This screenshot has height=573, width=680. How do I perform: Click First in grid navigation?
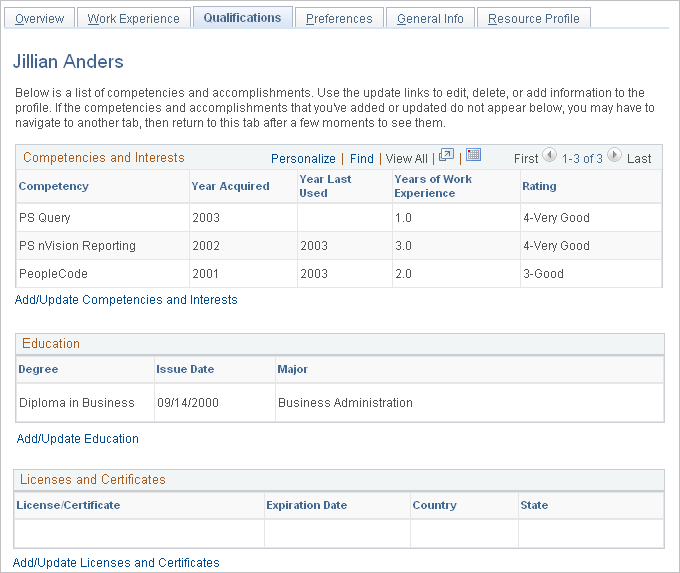526,159
